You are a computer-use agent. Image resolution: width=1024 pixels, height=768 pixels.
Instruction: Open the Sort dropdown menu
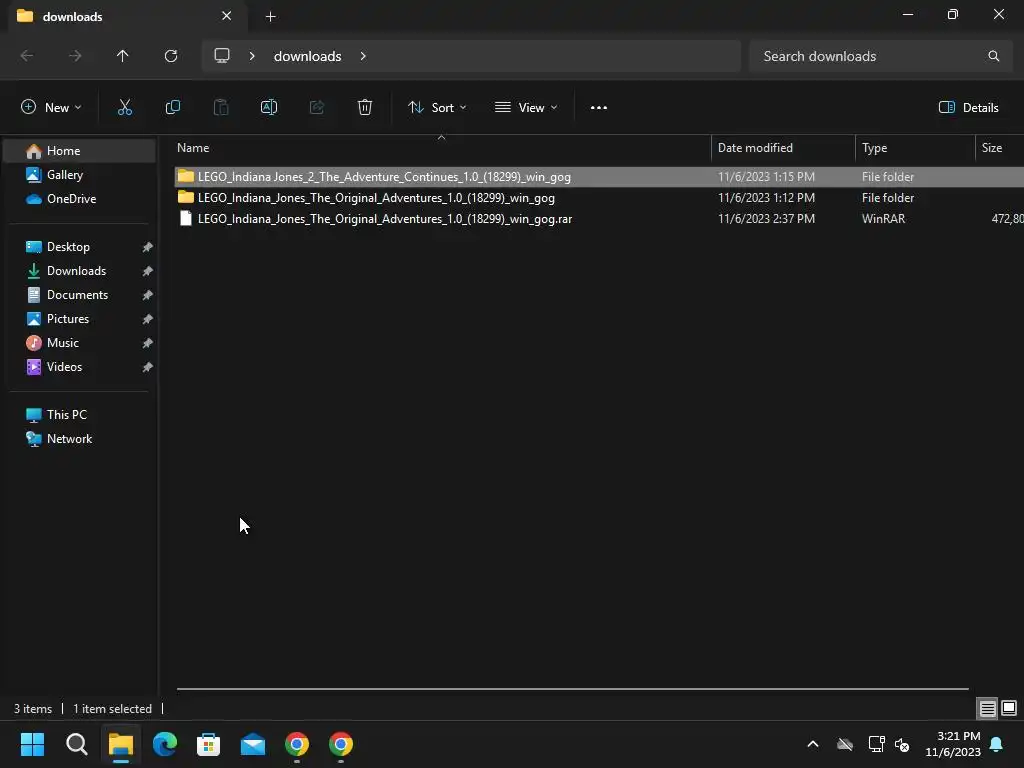point(437,108)
